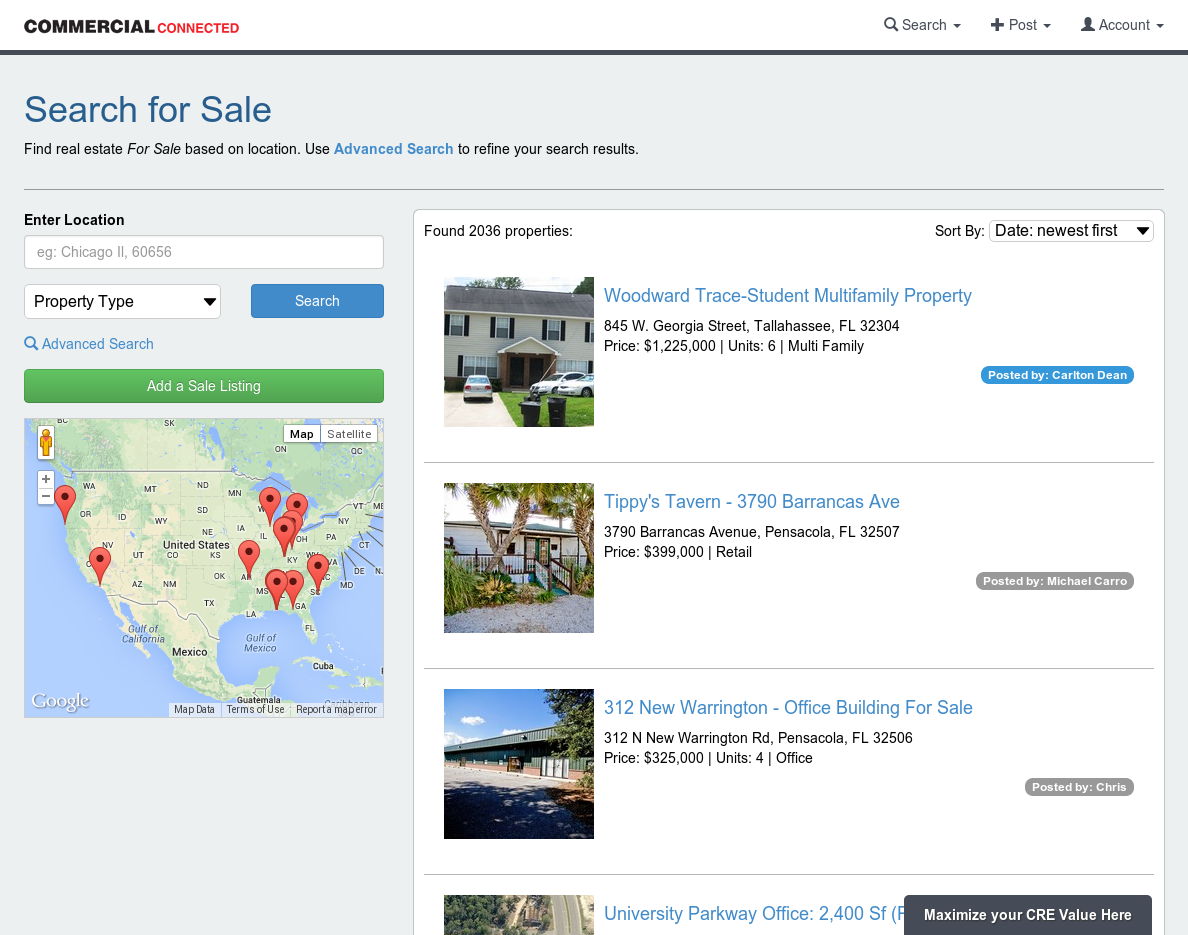Open 312 New Warrington Office Building listing
1188x935 pixels.
788,708
